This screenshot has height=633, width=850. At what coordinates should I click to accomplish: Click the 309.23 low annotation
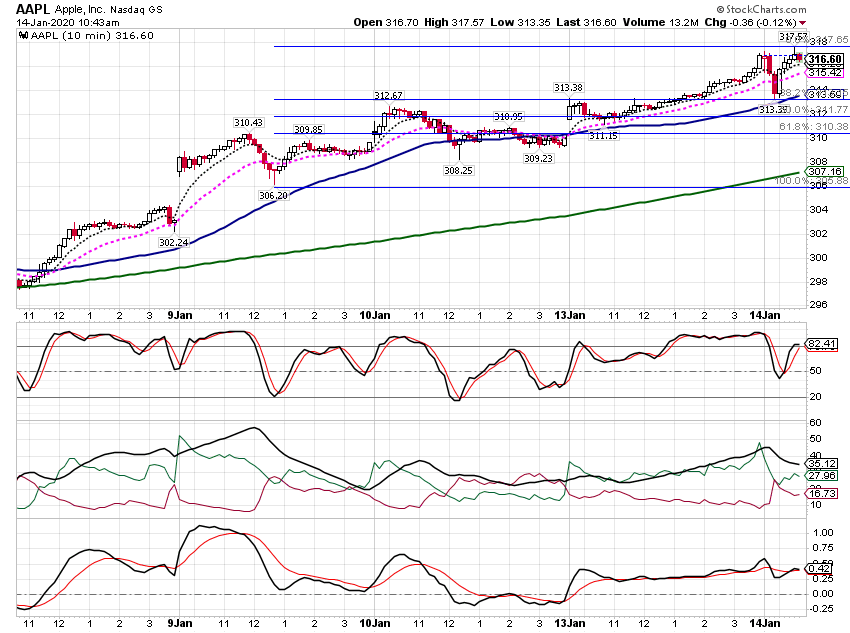[x=538, y=158]
